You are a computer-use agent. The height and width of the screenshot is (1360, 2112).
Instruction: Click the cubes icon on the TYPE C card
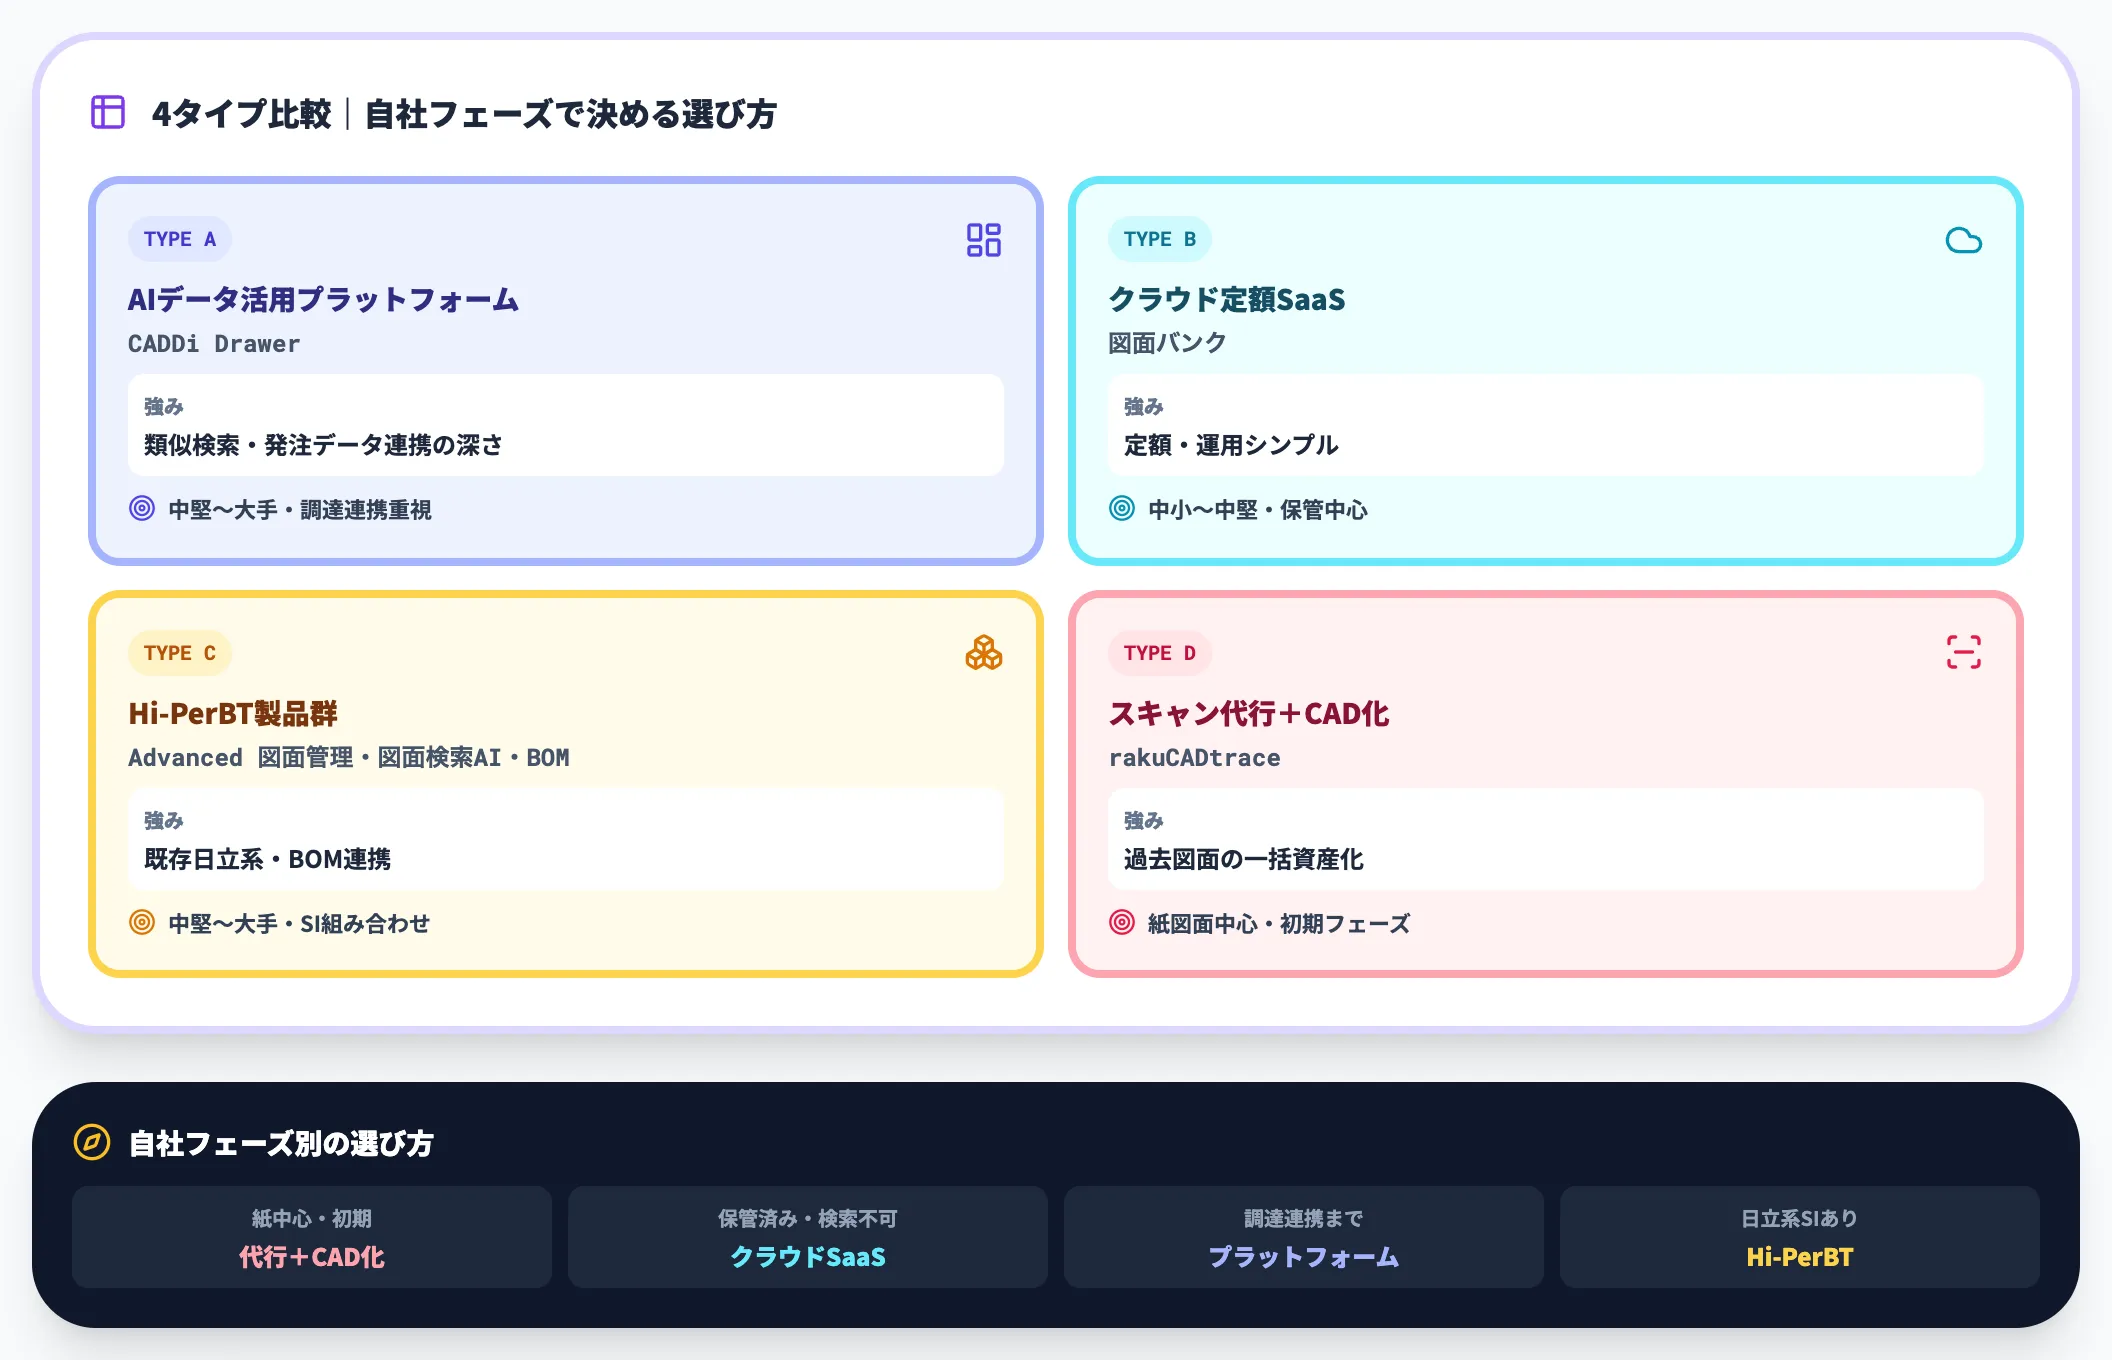tap(984, 654)
